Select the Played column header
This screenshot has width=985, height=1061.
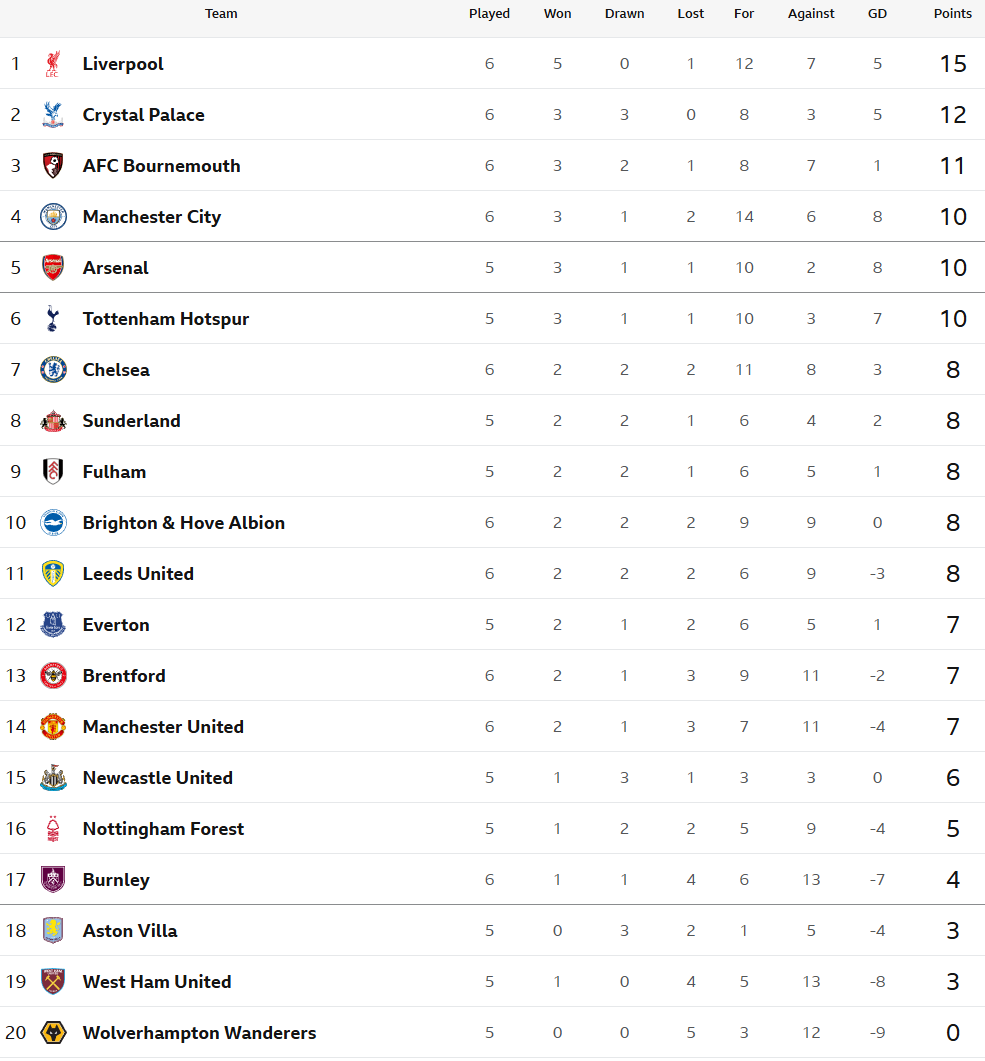(x=489, y=14)
